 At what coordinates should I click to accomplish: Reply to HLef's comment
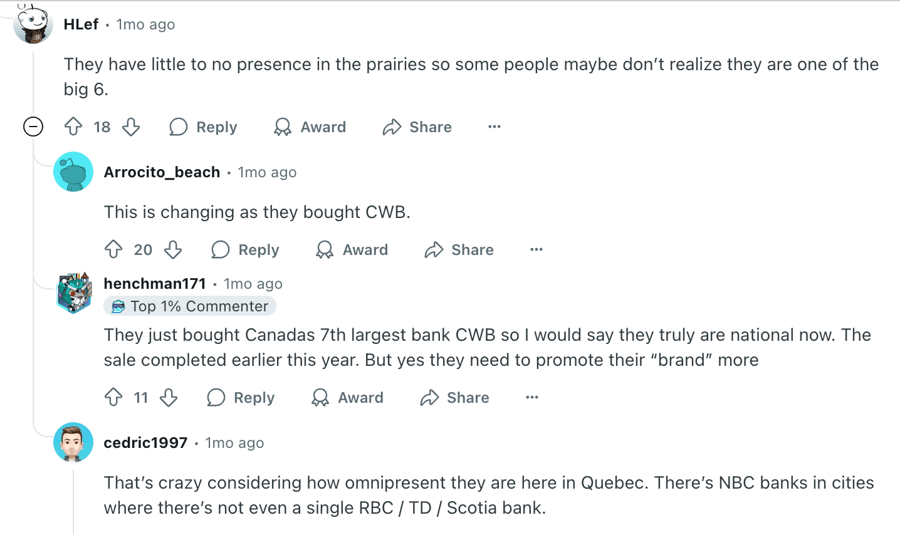tap(204, 127)
